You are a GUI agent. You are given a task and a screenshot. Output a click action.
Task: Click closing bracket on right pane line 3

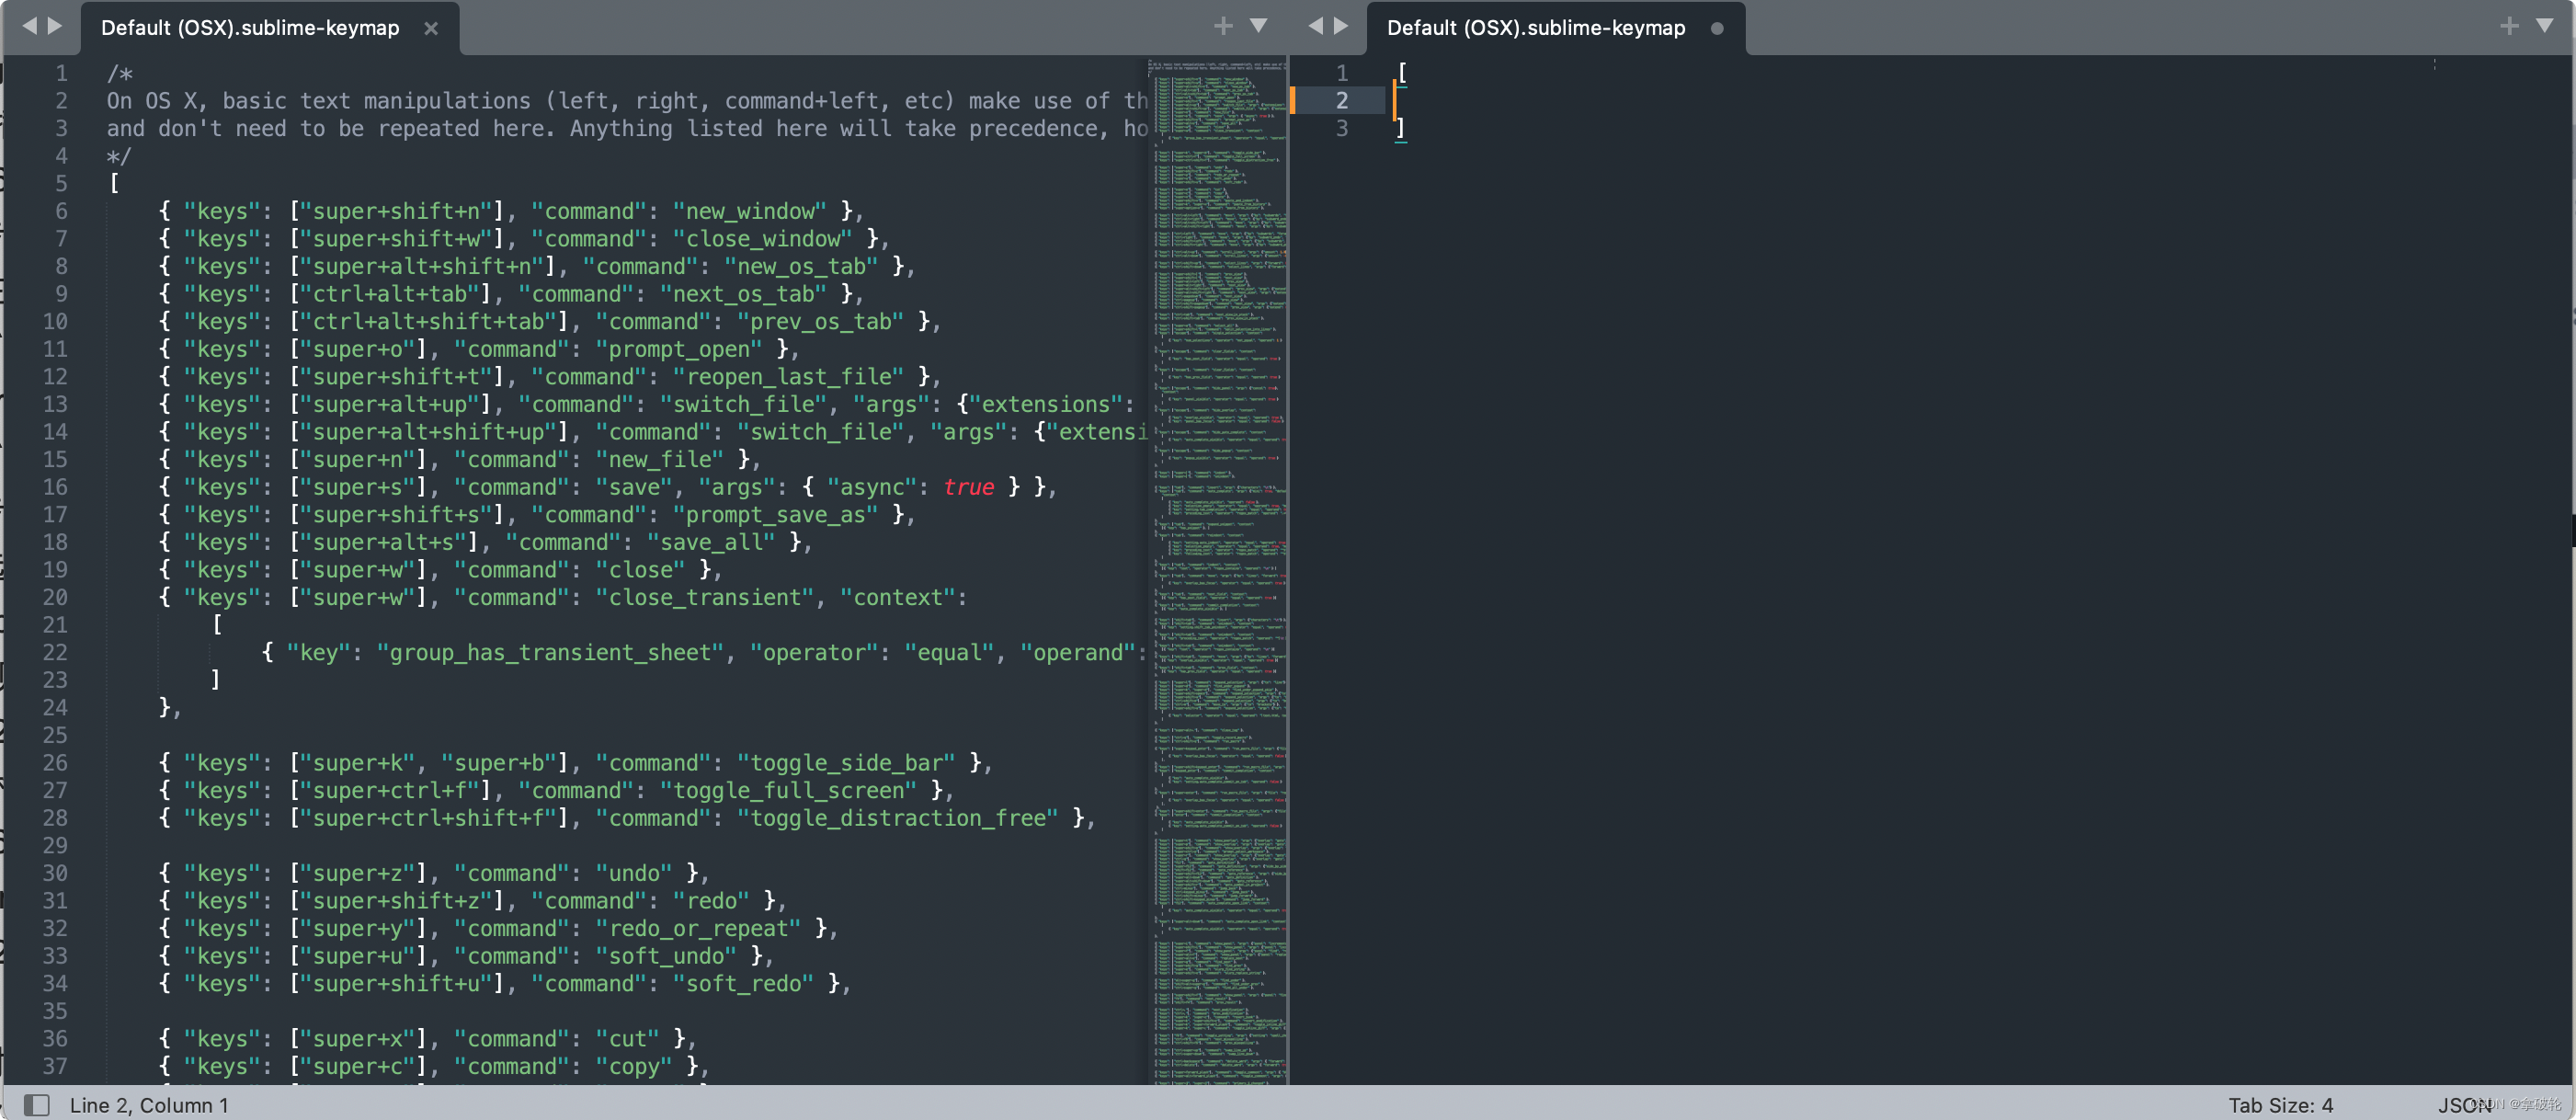(1400, 128)
